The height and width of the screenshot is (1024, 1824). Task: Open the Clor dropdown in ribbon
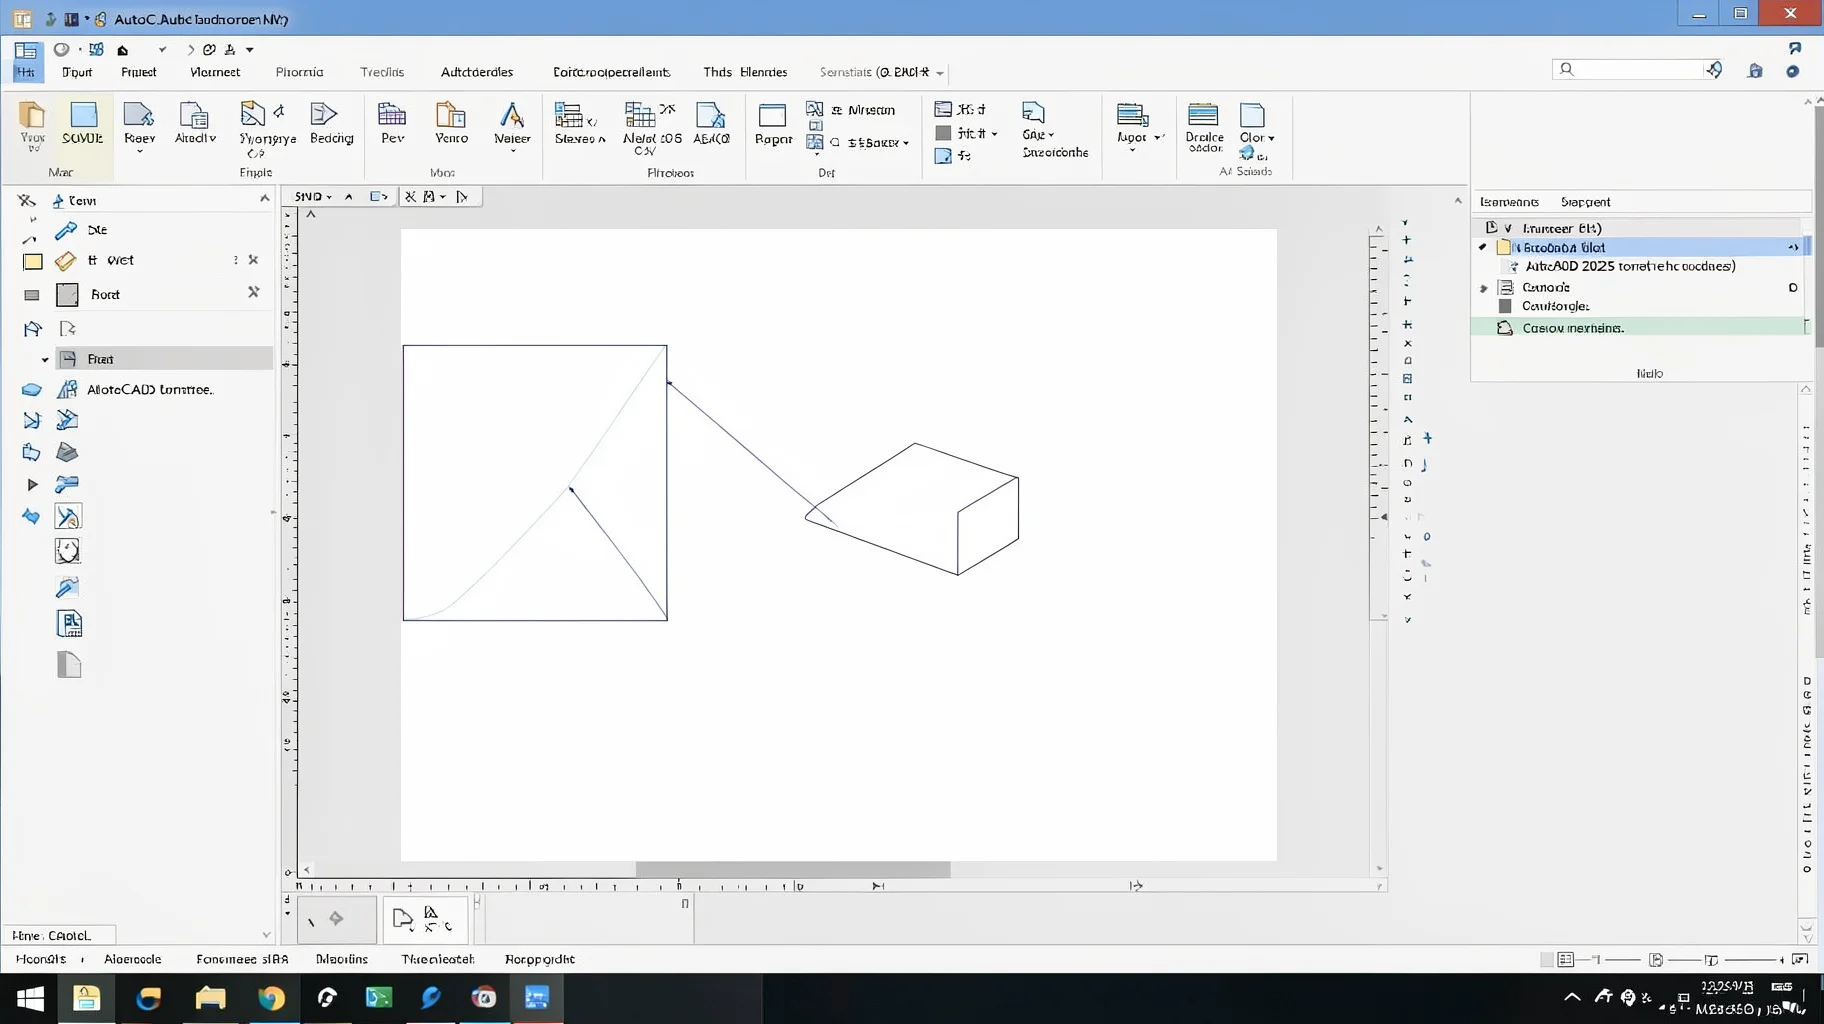(x=1271, y=138)
